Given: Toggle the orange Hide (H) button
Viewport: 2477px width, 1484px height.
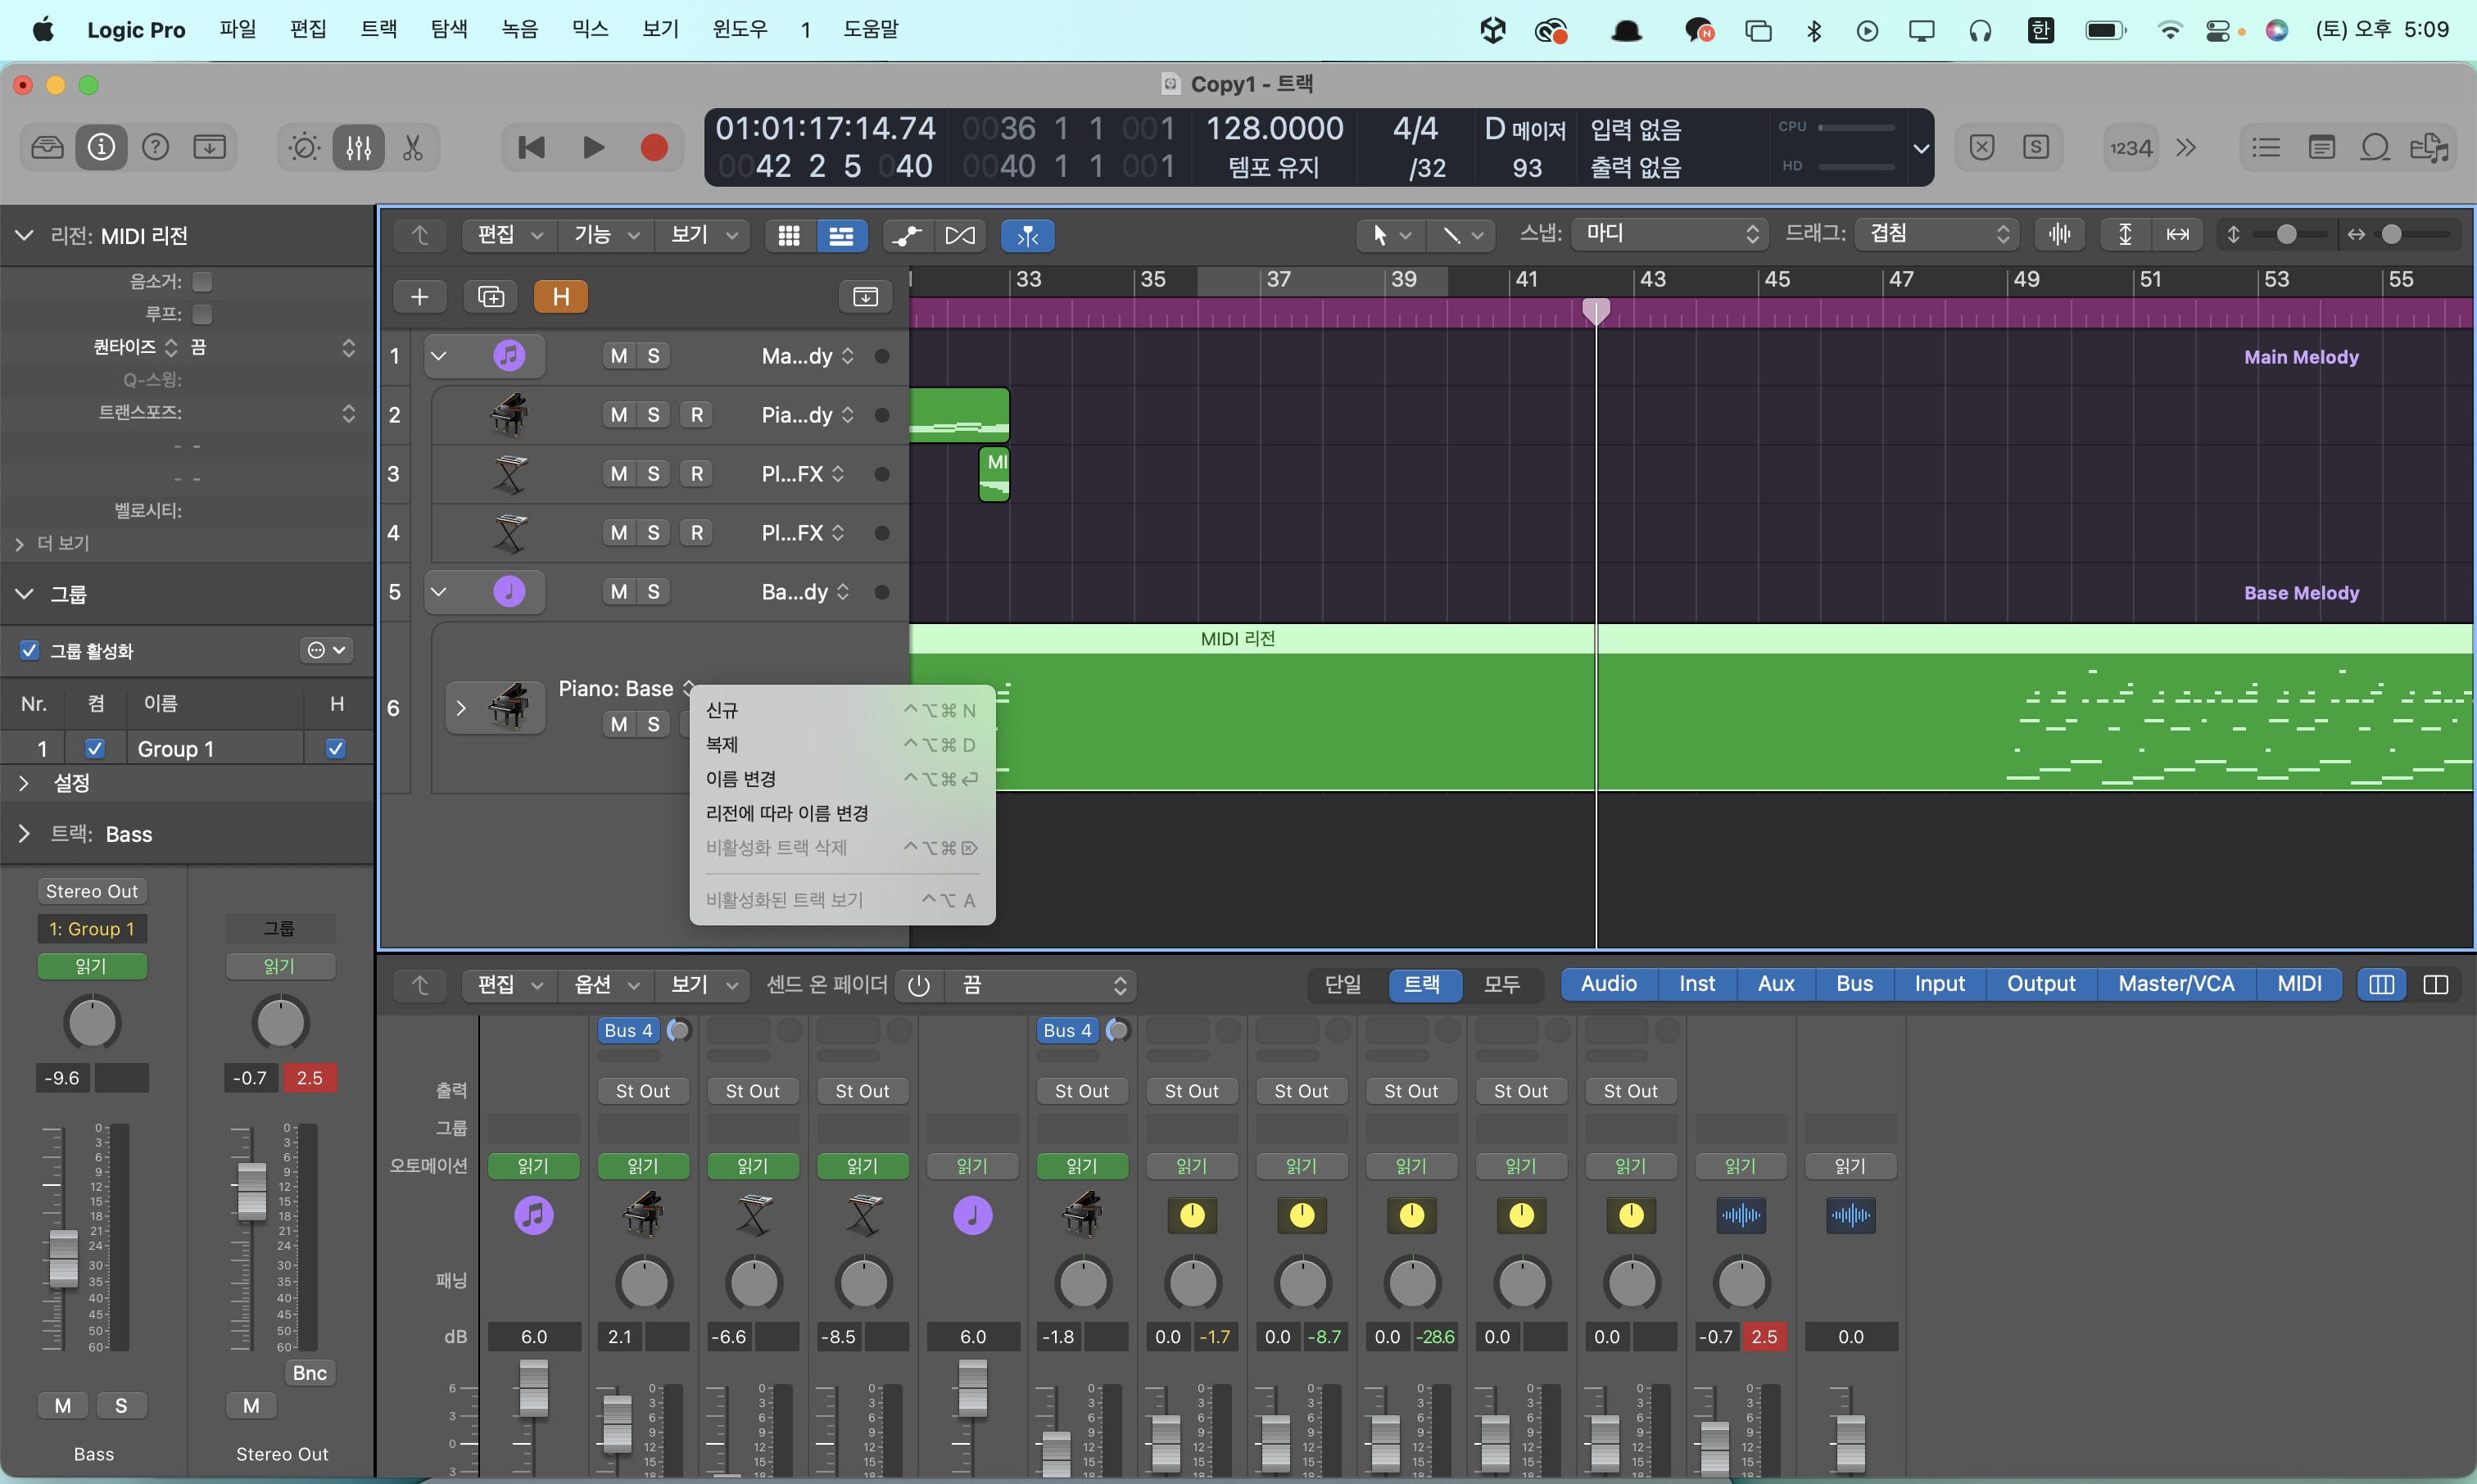Looking at the screenshot, I should coord(560,296).
